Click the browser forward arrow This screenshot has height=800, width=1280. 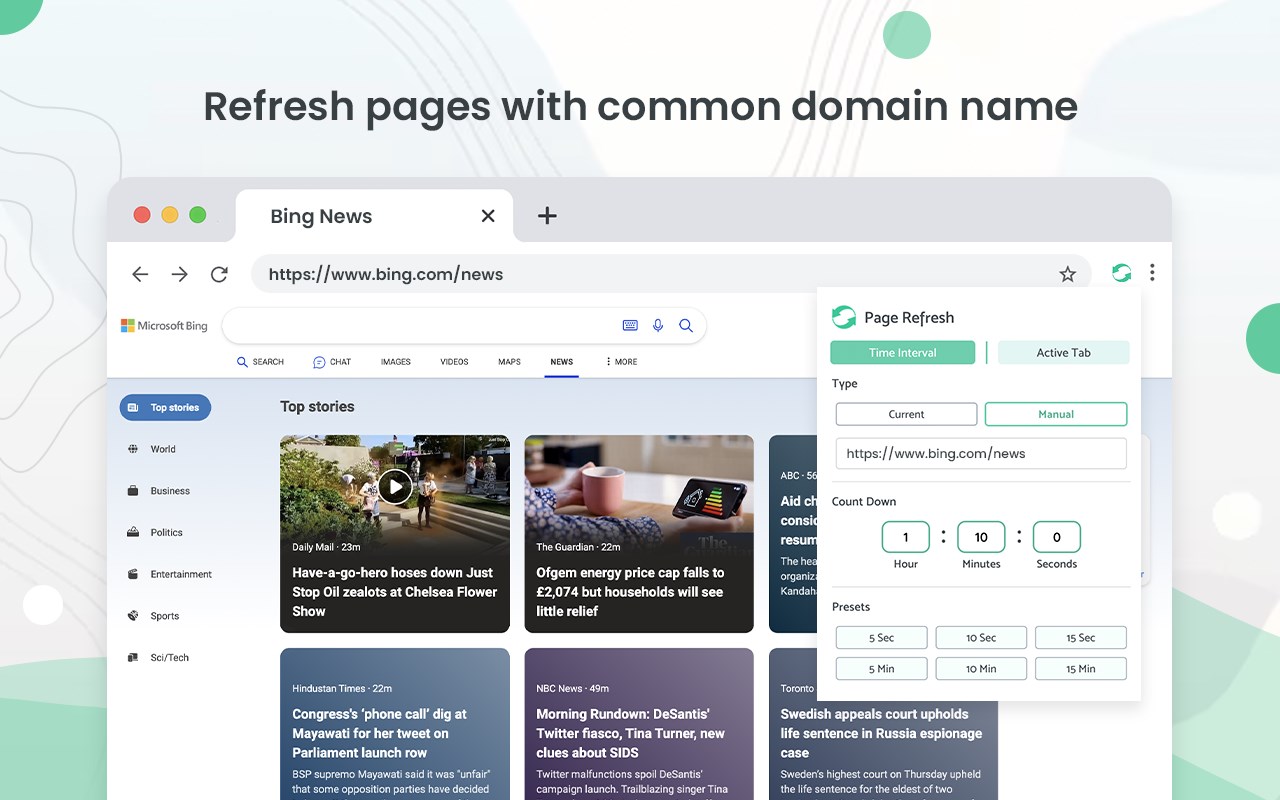coord(179,274)
